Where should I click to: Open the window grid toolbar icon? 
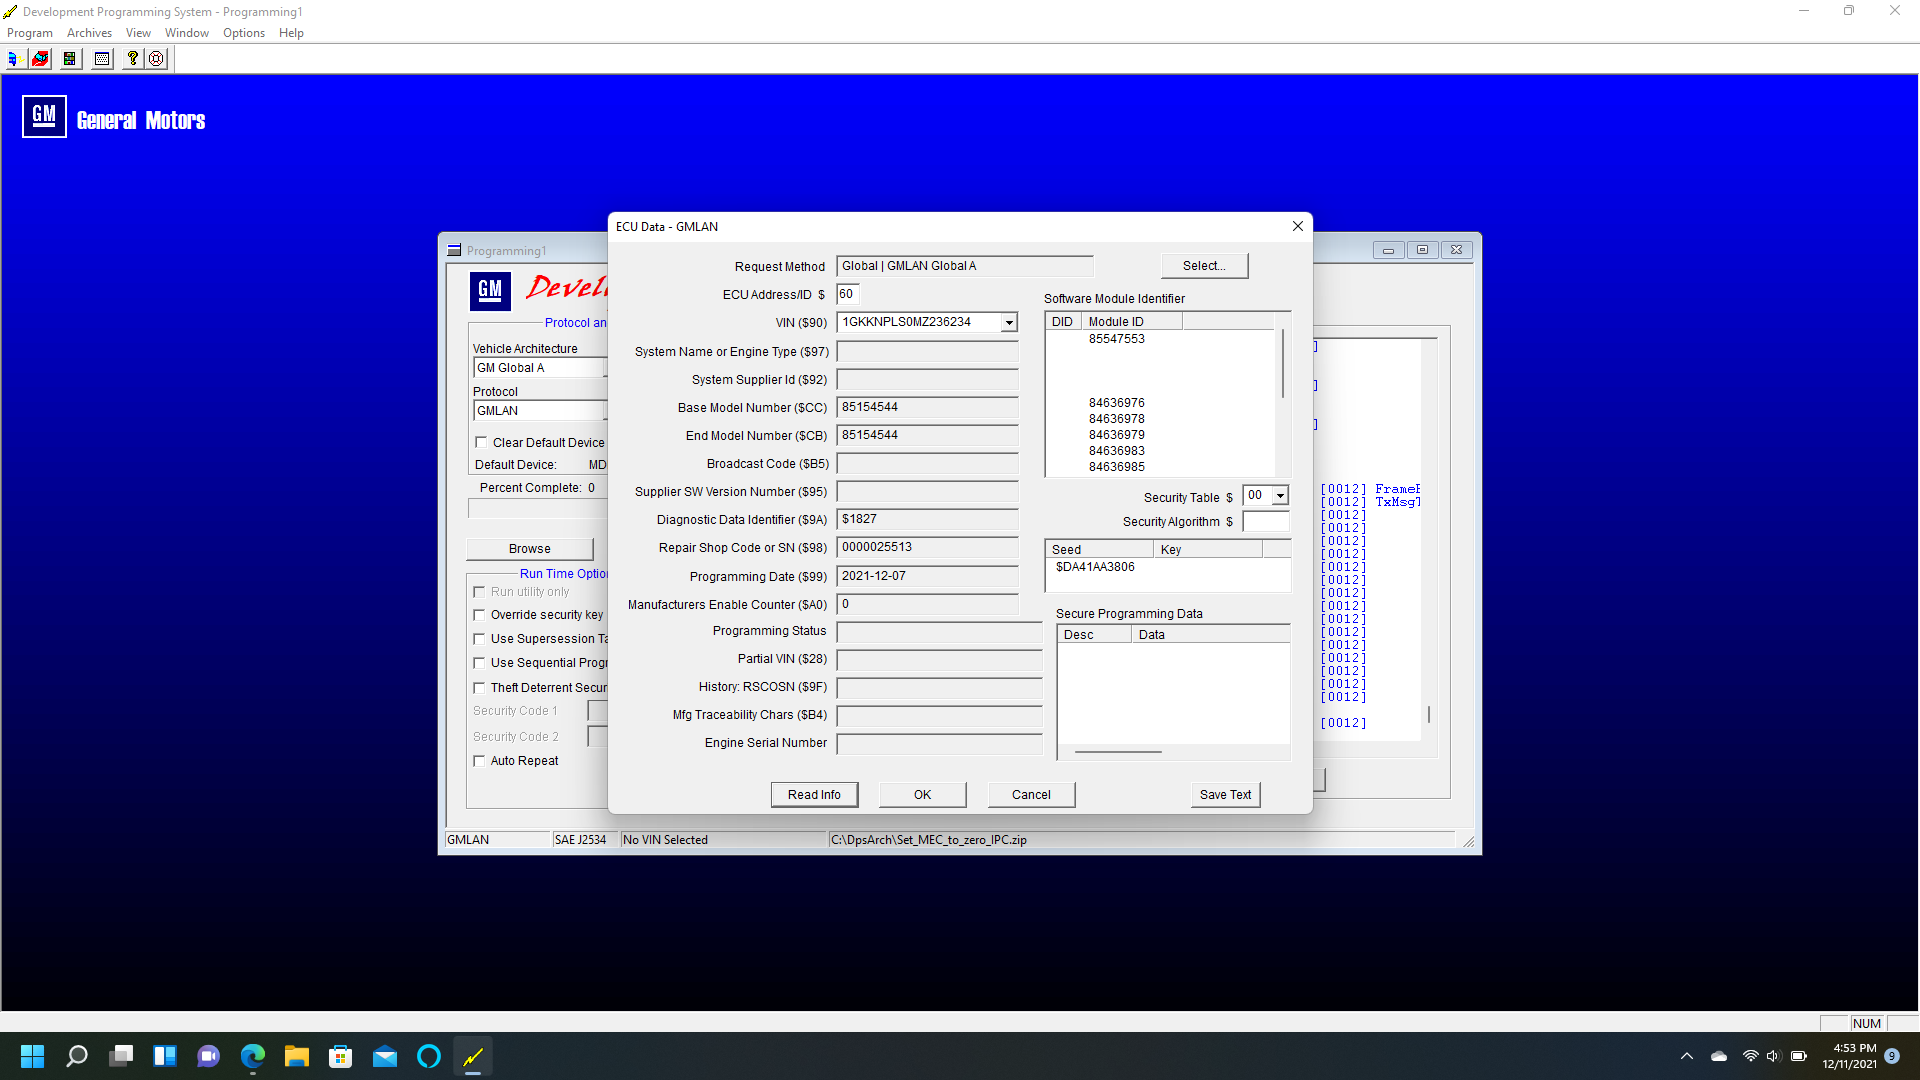point(101,58)
